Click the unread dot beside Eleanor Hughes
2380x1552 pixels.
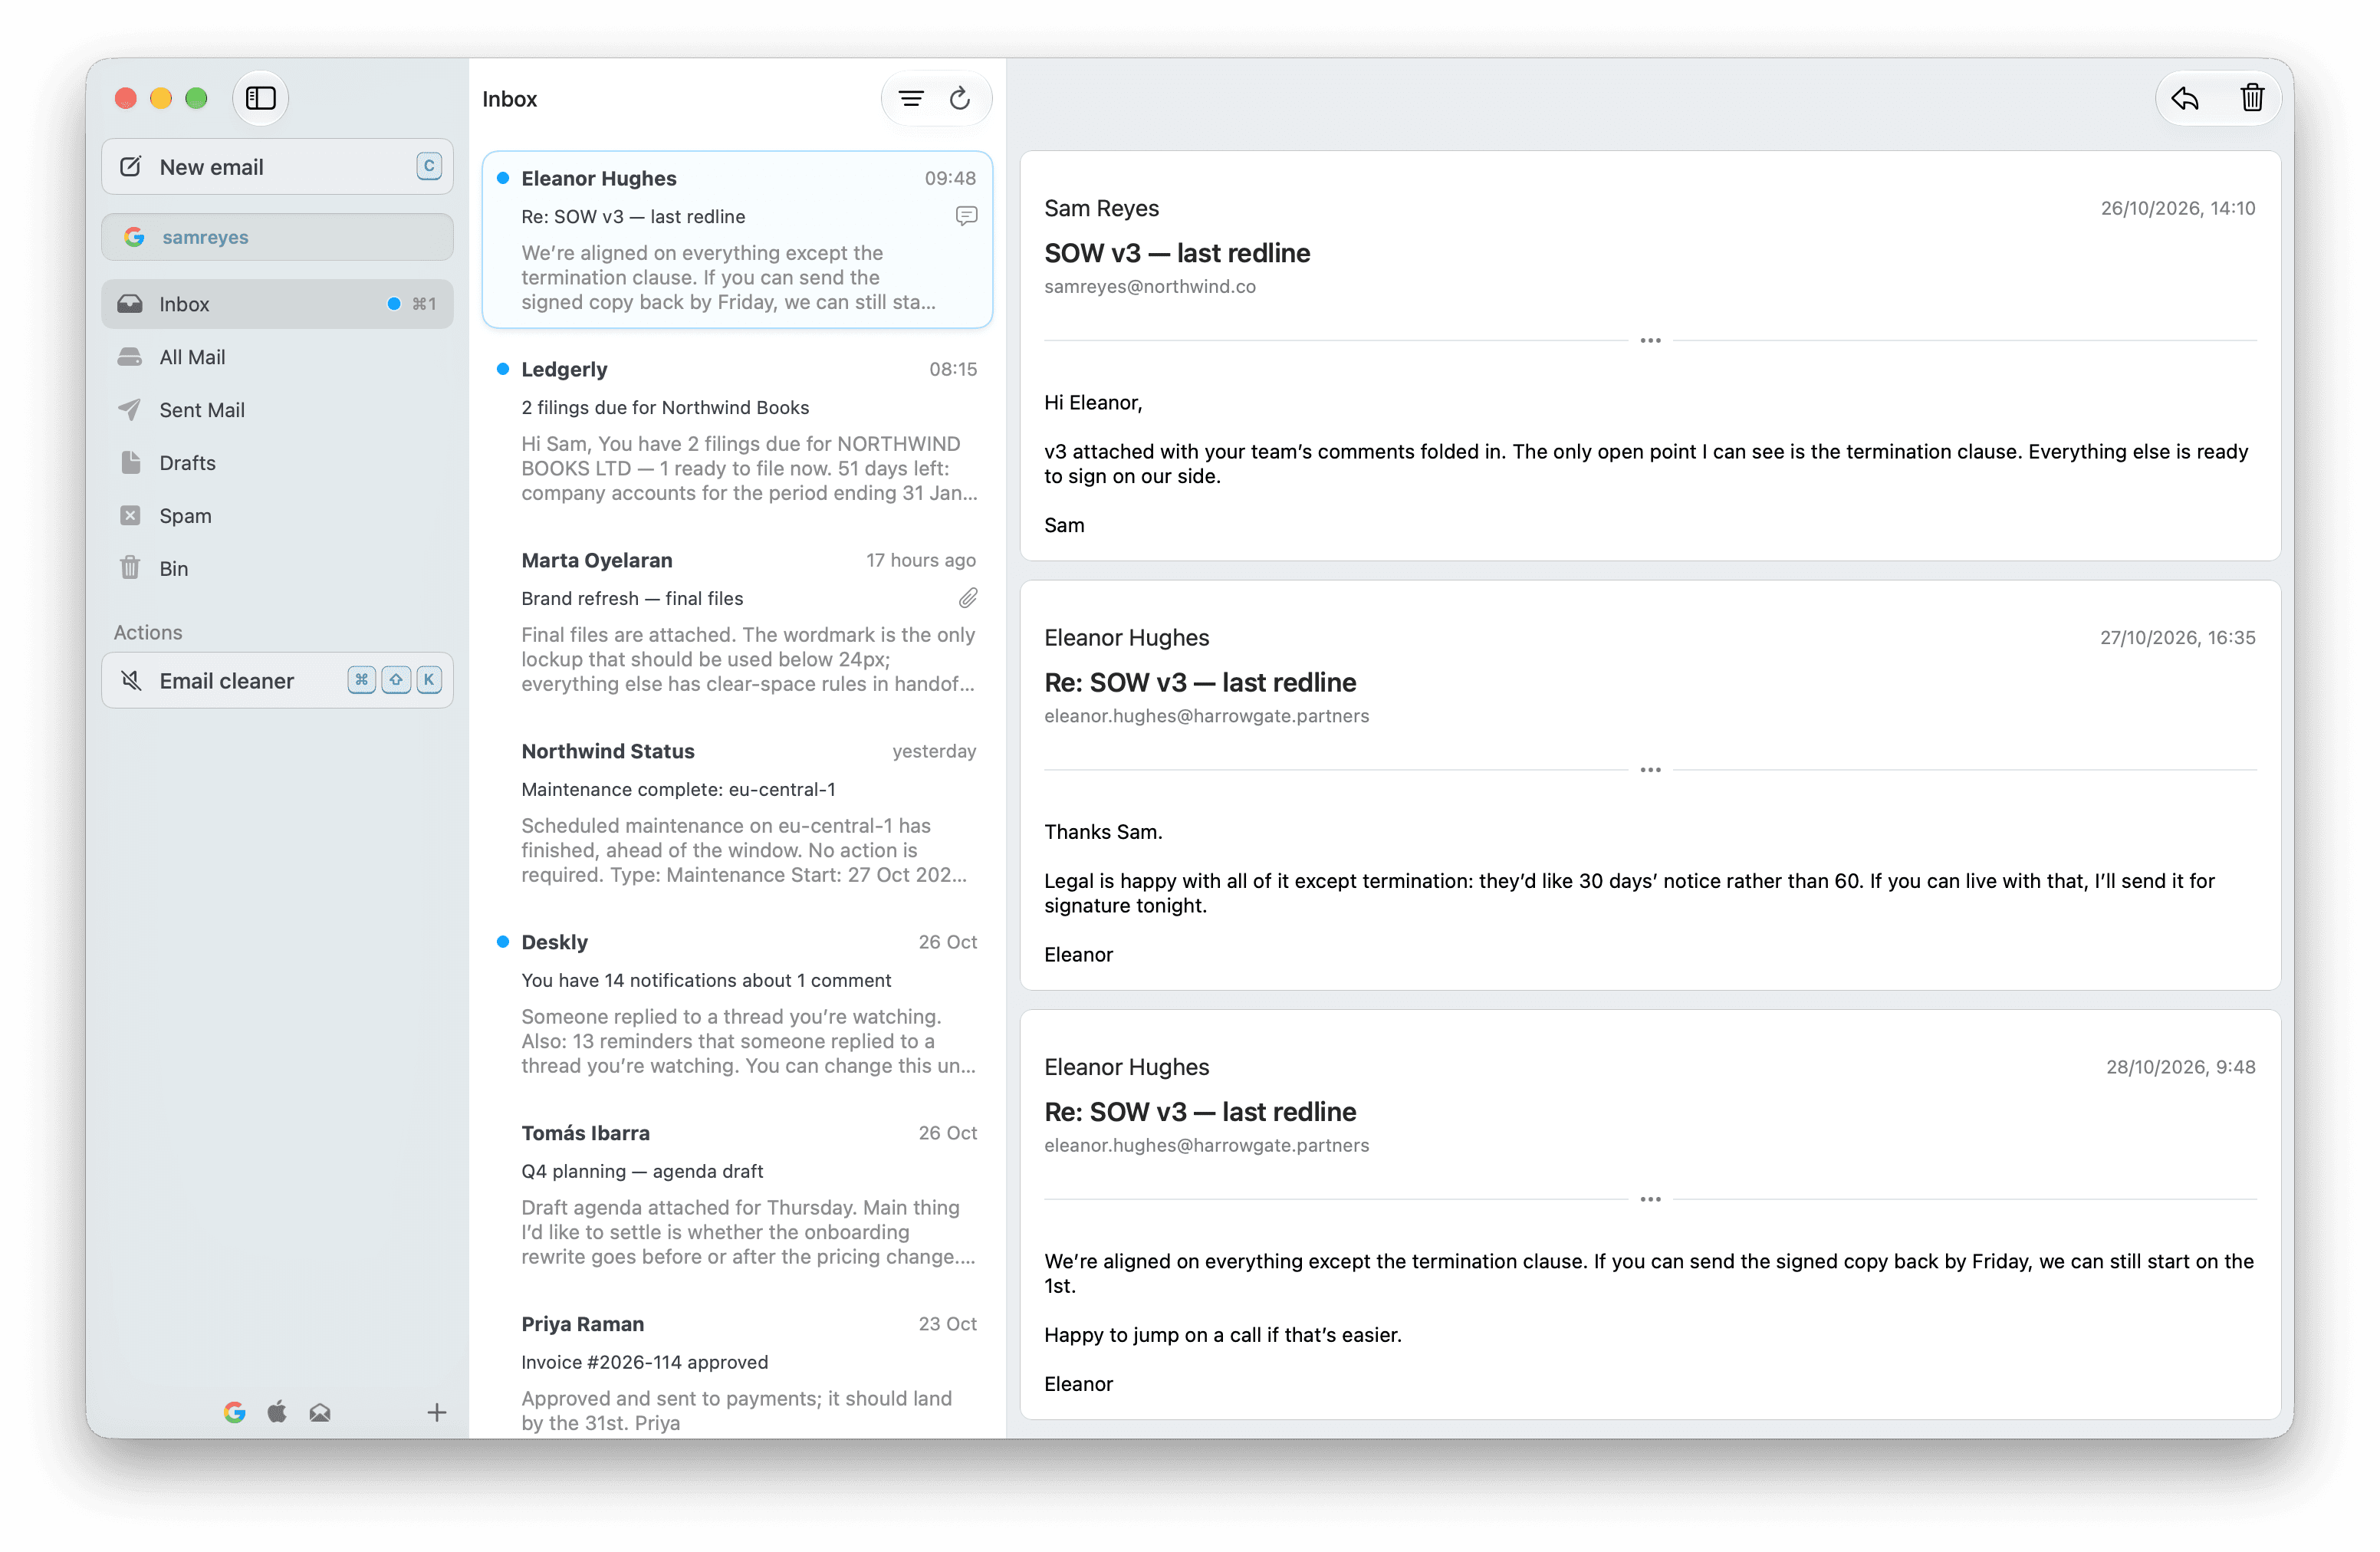tap(503, 178)
